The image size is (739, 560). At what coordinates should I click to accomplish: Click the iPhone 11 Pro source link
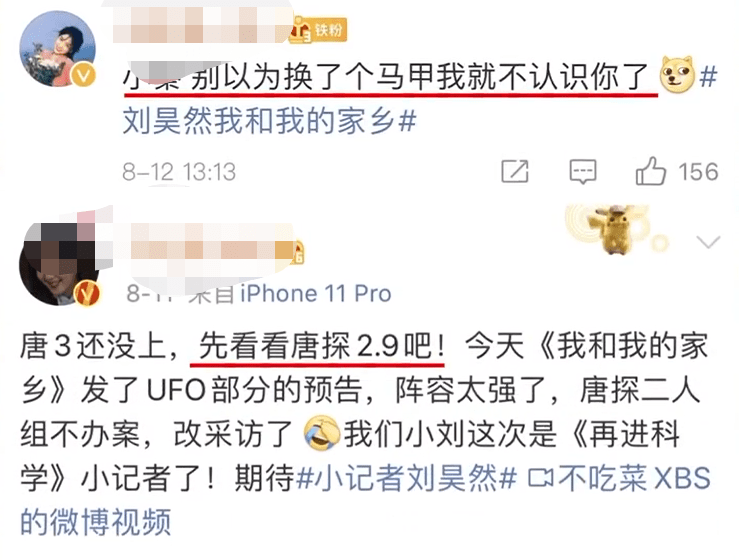316,293
